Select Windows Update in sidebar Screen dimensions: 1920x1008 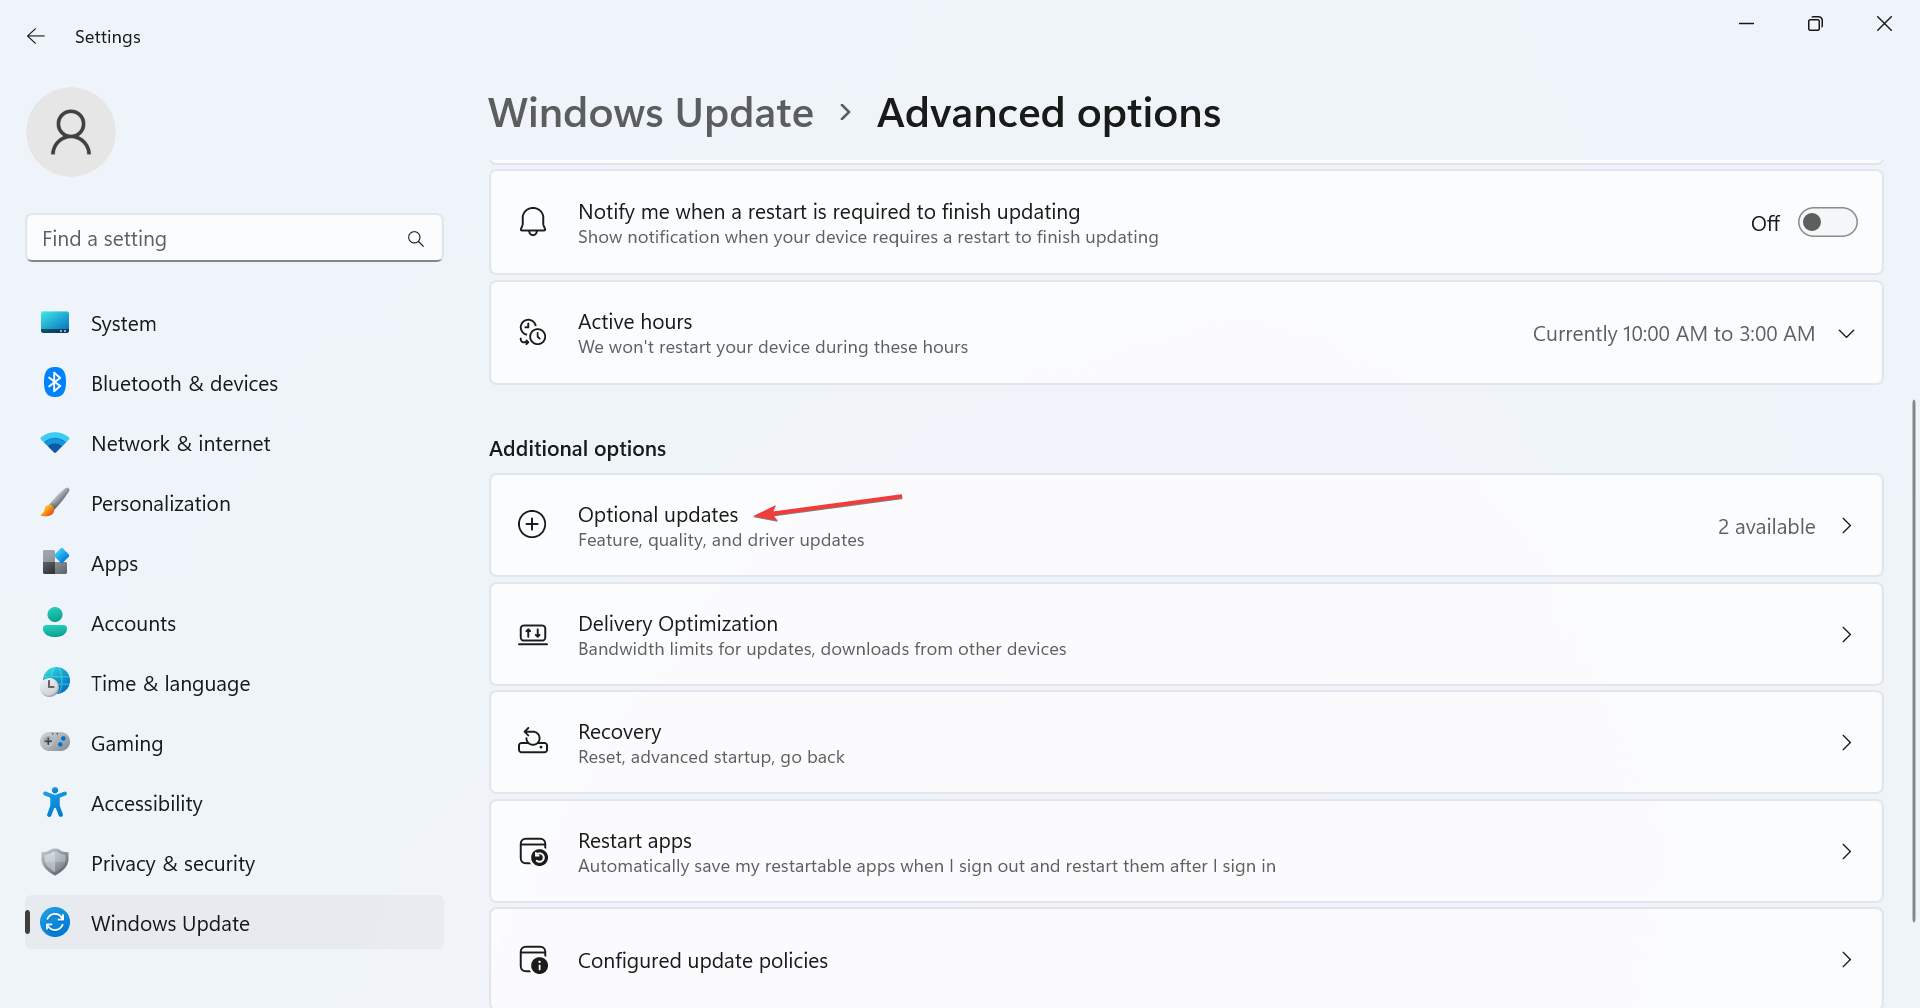click(234, 923)
